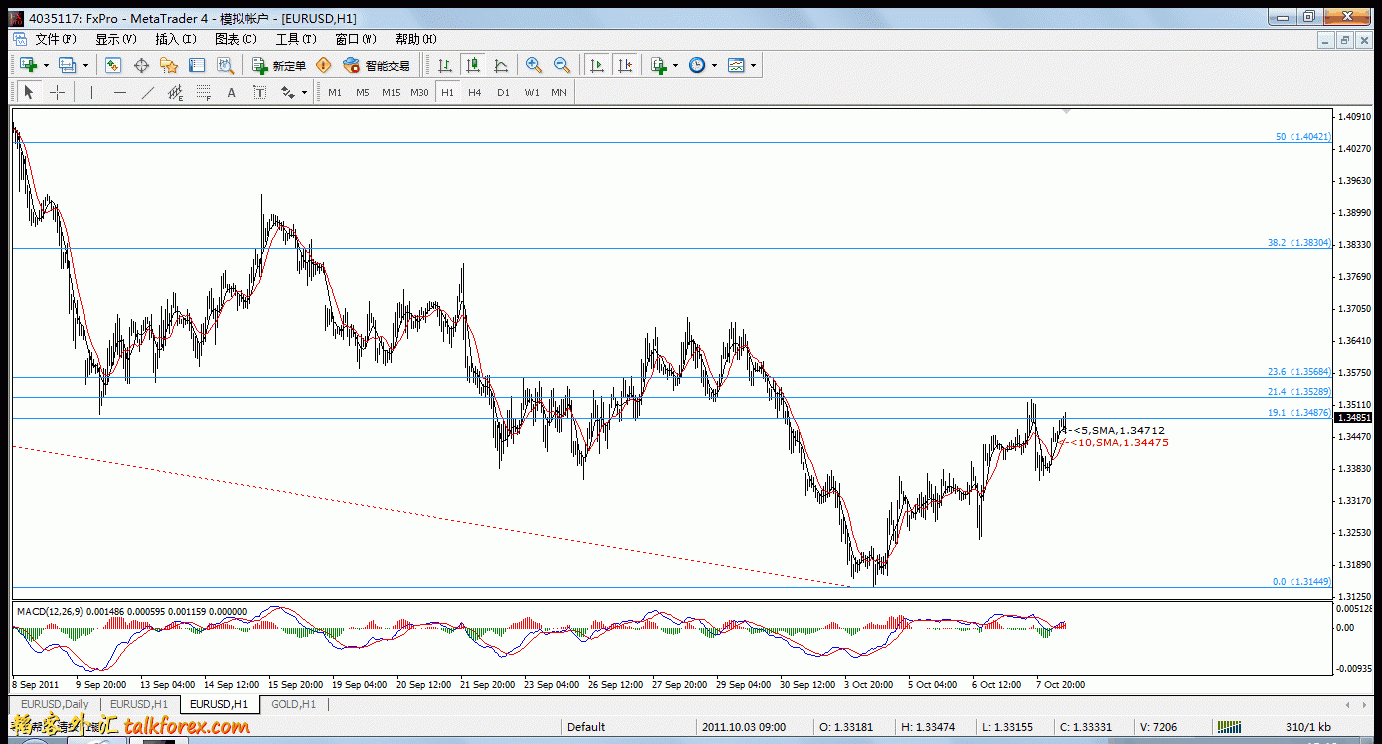
Task: Zoom out of the chart
Action: coord(562,65)
